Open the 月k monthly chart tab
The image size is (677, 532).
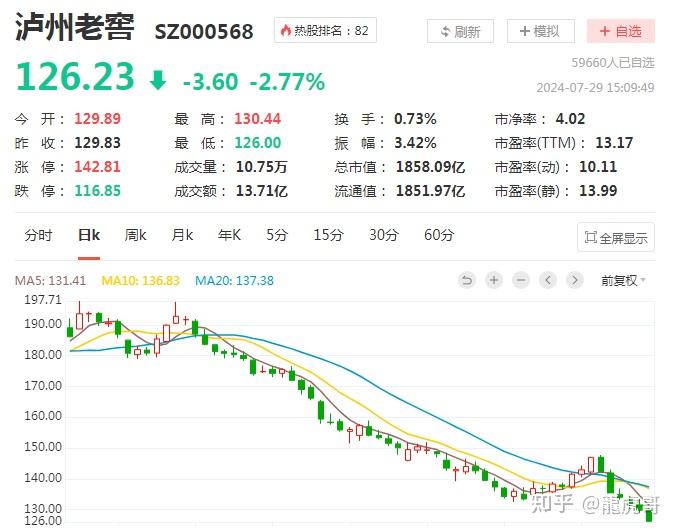pos(182,235)
